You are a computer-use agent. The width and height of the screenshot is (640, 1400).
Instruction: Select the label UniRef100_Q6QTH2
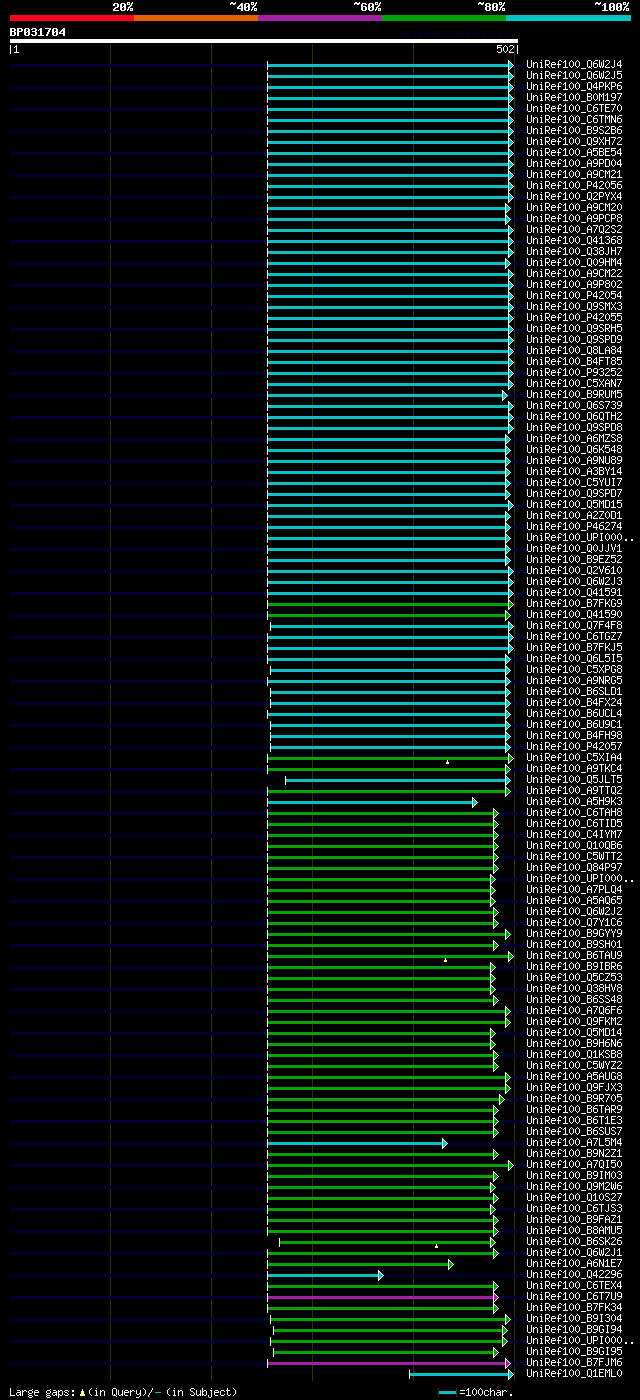(574, 416)
